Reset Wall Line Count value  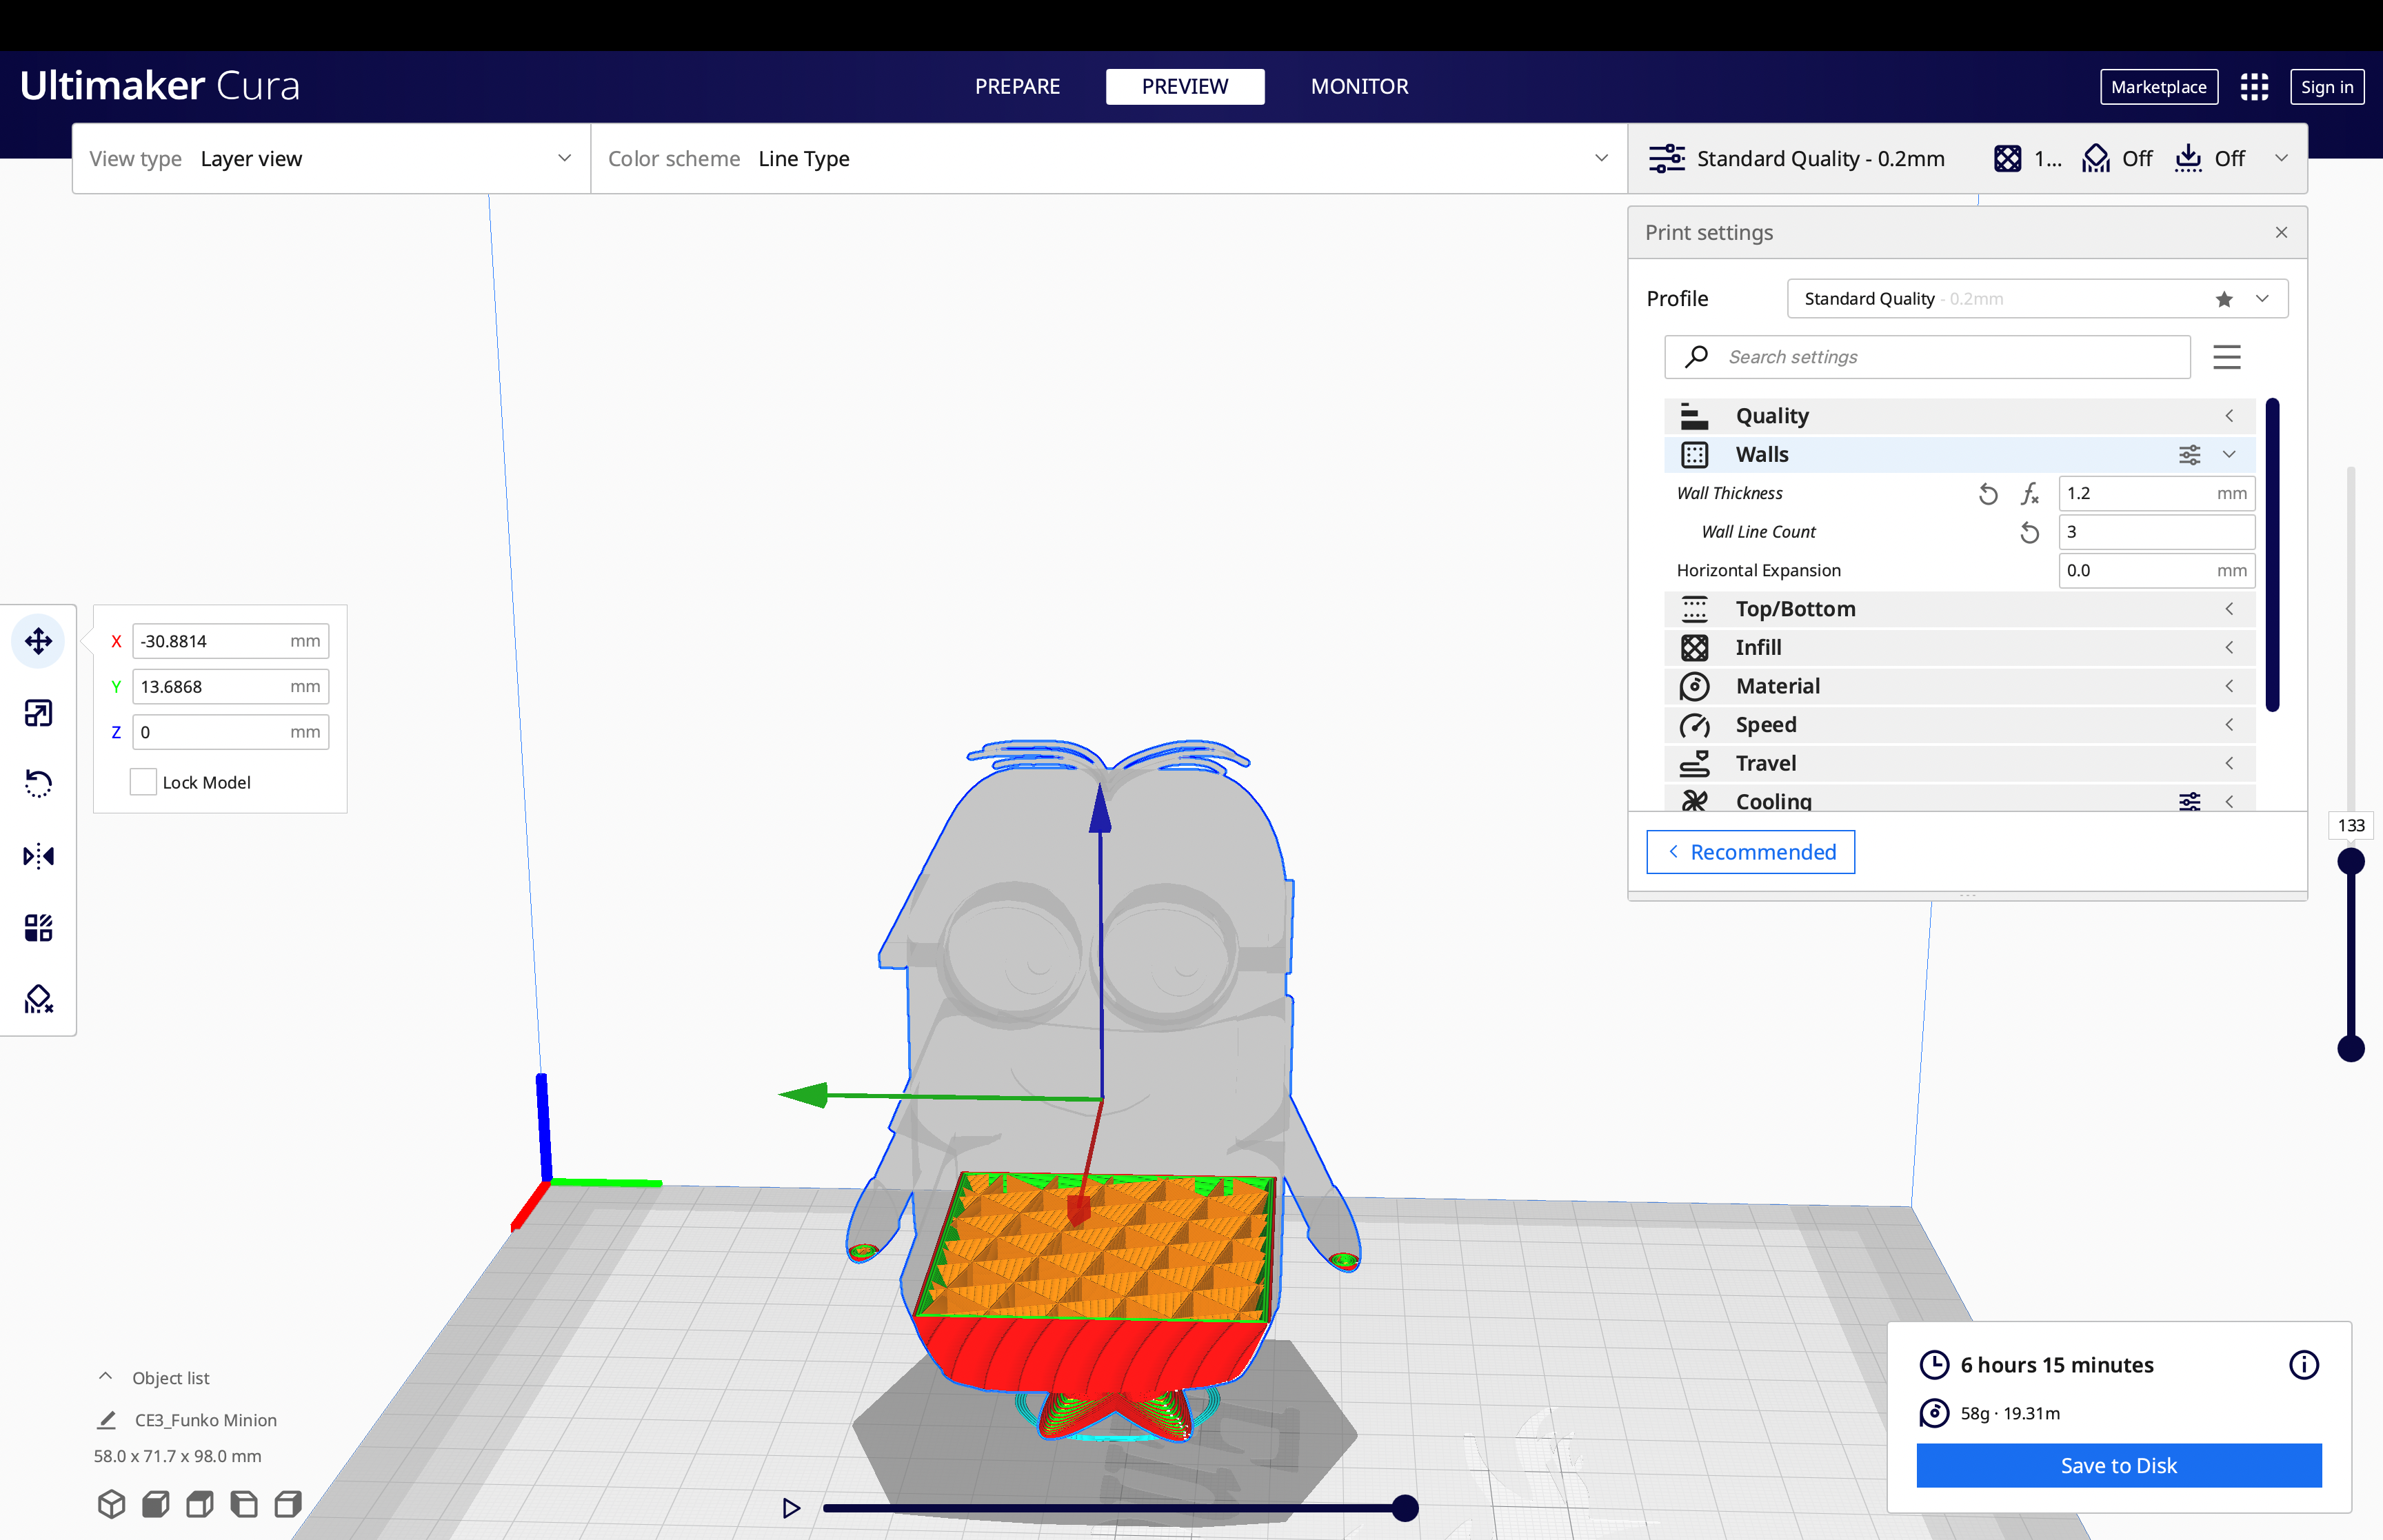point(2029,533)
